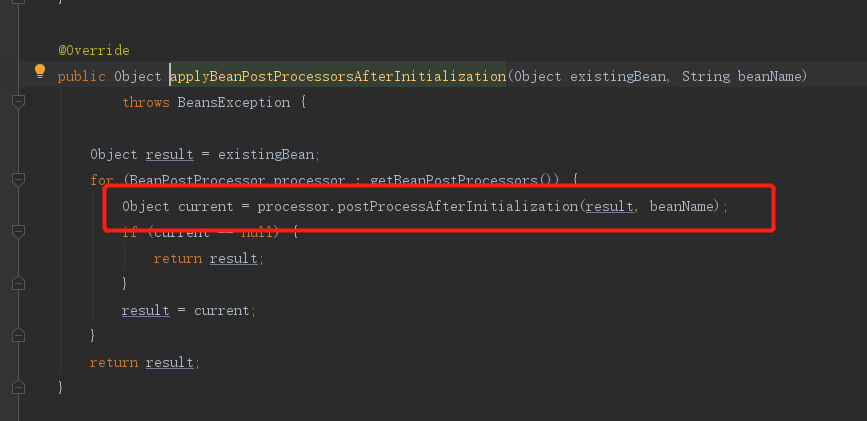The width and height of the screenshot is (867, 421).
Task: Click the final 'return result' statement
Action: pyautogui.click(x=144, y=362)
